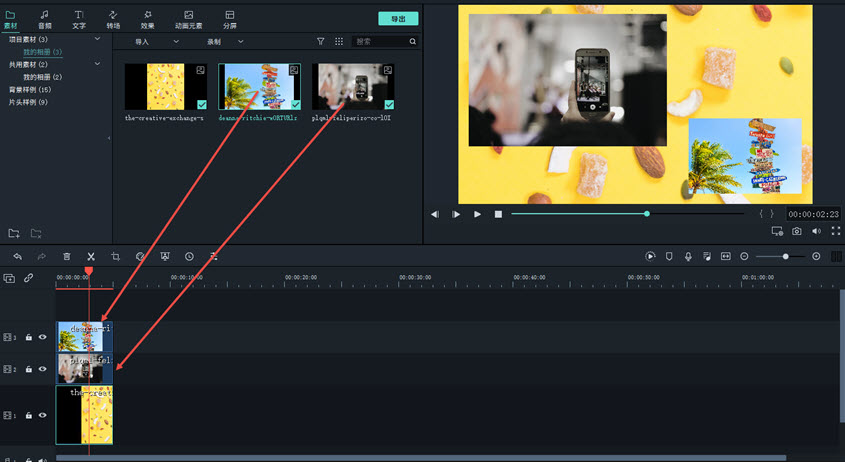
Task: Step back one frame in preview
Action: click(435, 214)
